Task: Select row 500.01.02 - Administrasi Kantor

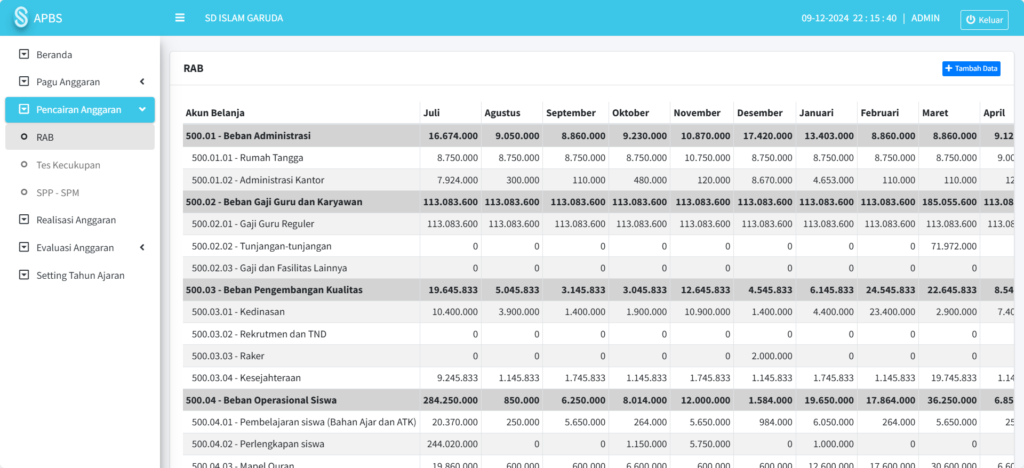Action: point(600,179)
